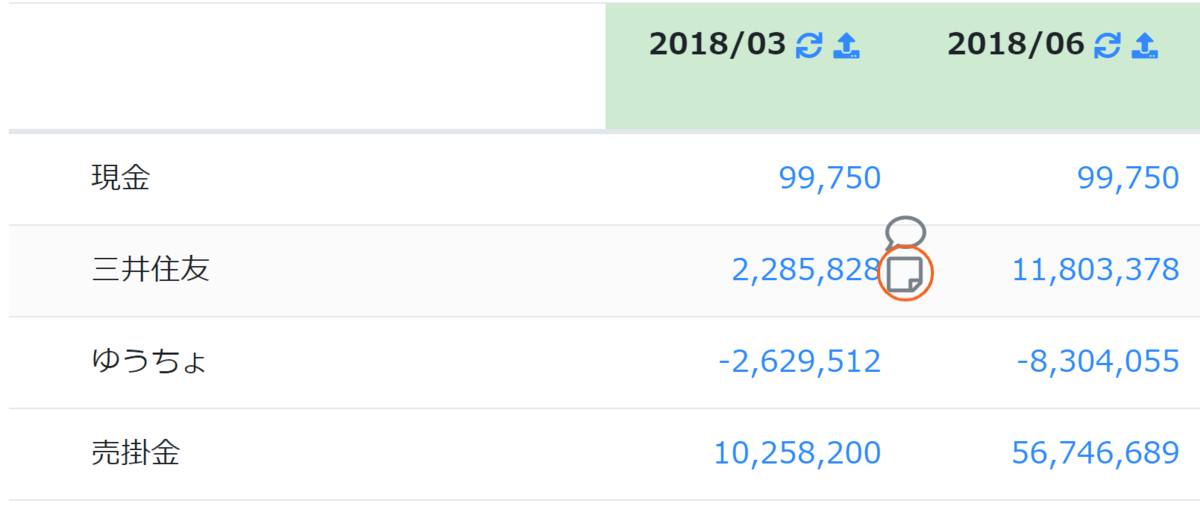Open 三井住友 amount 2,285,828
Screen dimensions: 1200x506
(806, 270)
